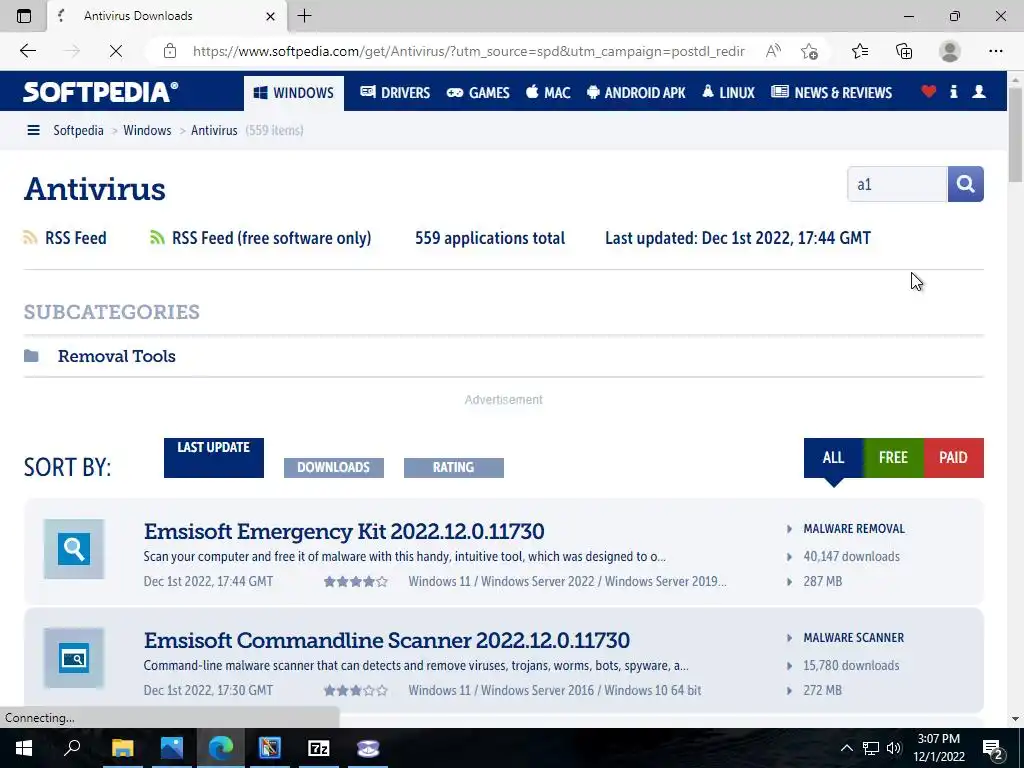Click the taskbar clock showing 3:07 PM

pyautogui.click(x=938, y=748)
